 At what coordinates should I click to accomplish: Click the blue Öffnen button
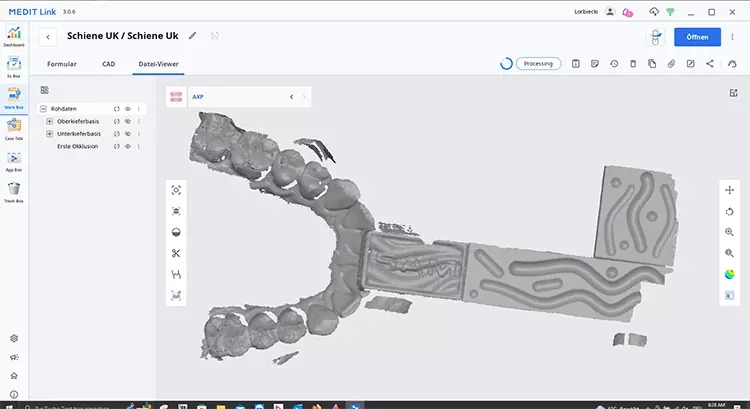[x=697, y=37]
